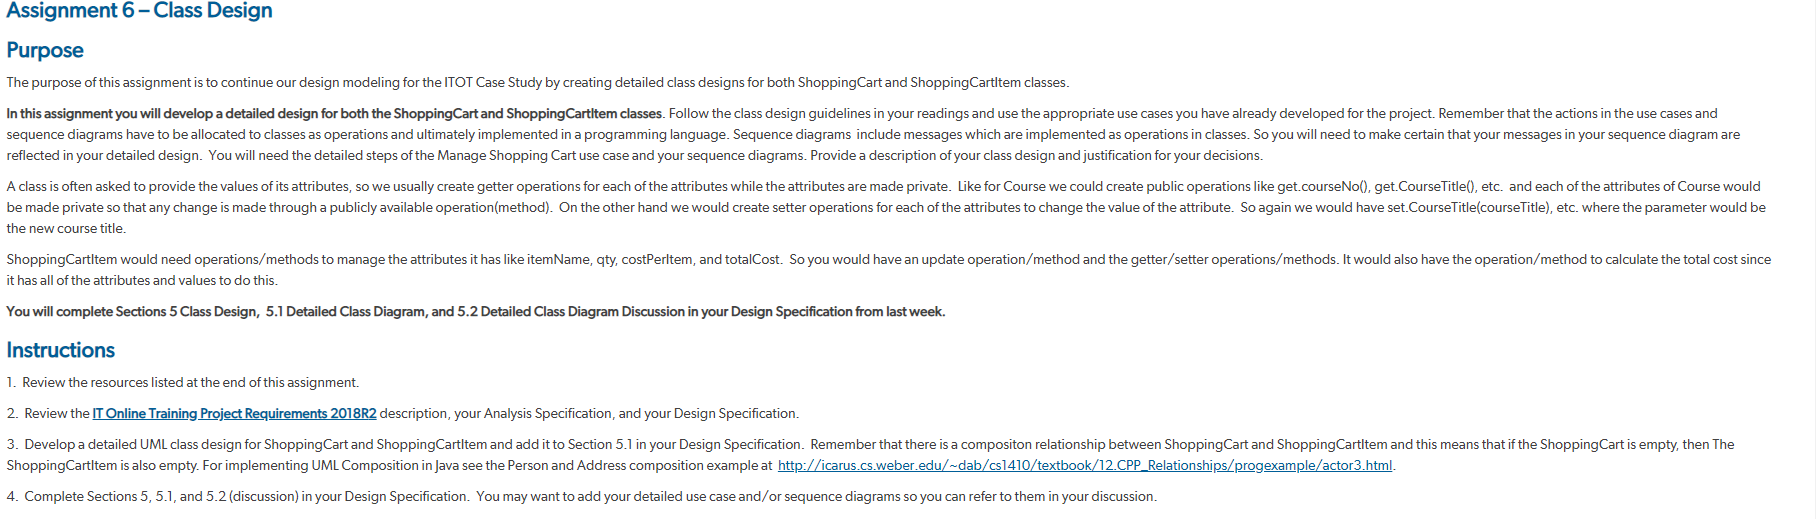Click bold text In this assignment you will develop
This screenshot has height=519, width=1816.
334,113
